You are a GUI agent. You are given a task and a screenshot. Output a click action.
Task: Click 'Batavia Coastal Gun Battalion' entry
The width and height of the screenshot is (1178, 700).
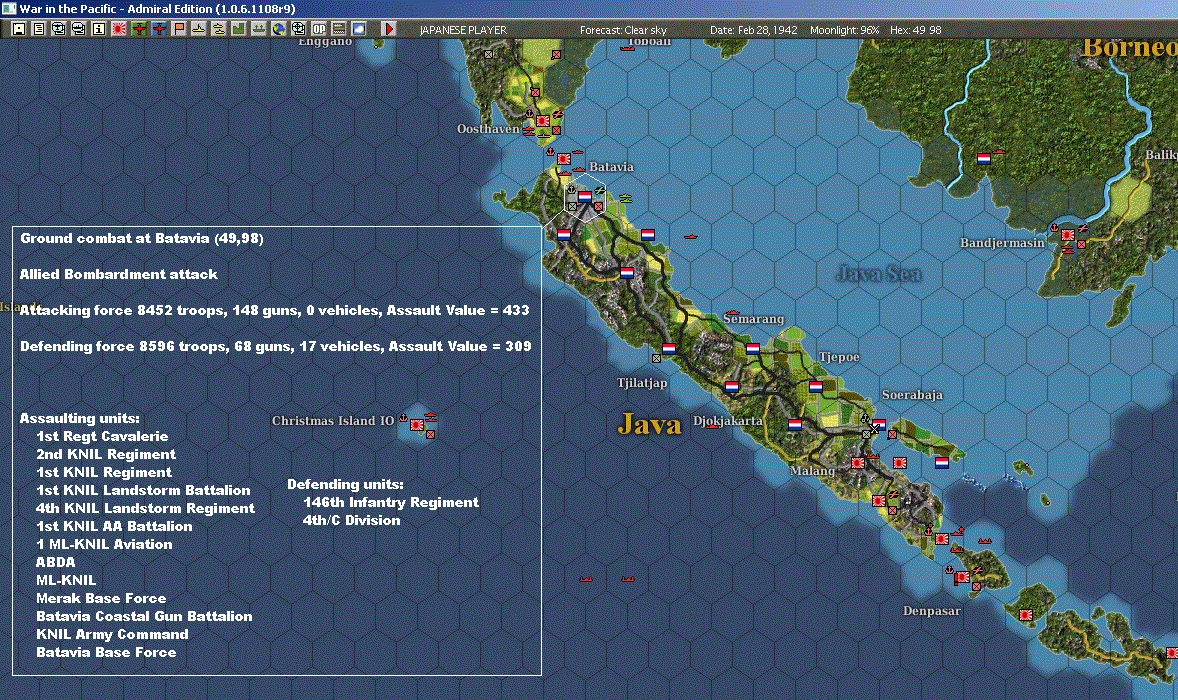pyautogui.click(x=144, y=617)
